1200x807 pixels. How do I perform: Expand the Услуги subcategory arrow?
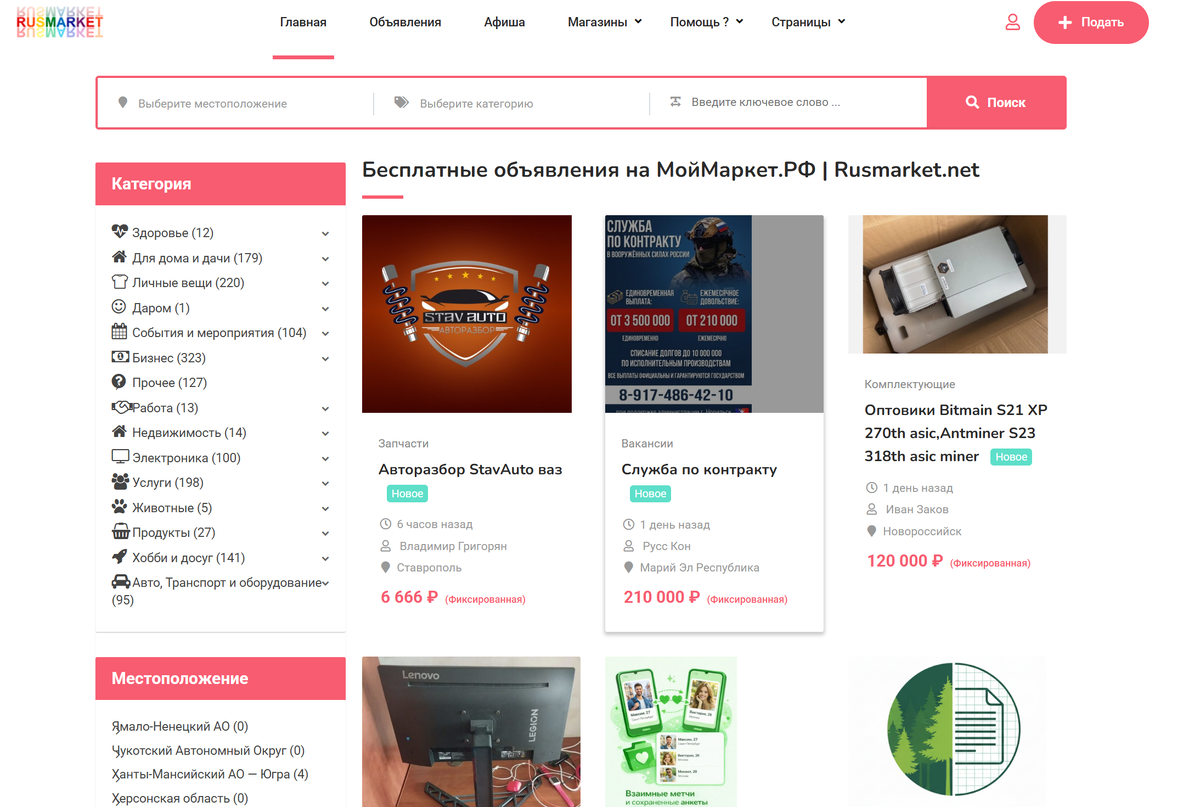(x=325, y=483)
